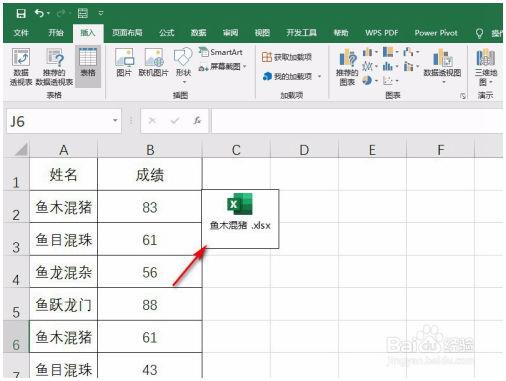Open the 三维地图 3D map button
Image resolution: width=506 pixels, height=381 pixels.
pyautogui.click(x=486, y=67)
